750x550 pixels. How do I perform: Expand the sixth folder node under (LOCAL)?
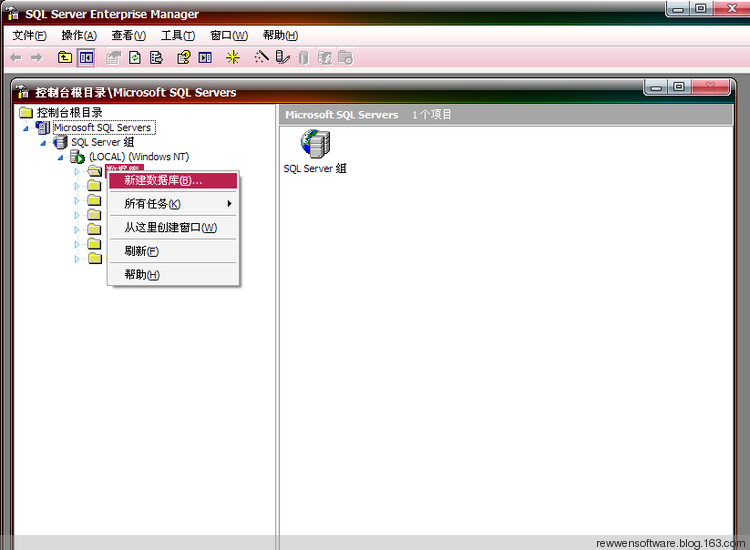point(77,244)
